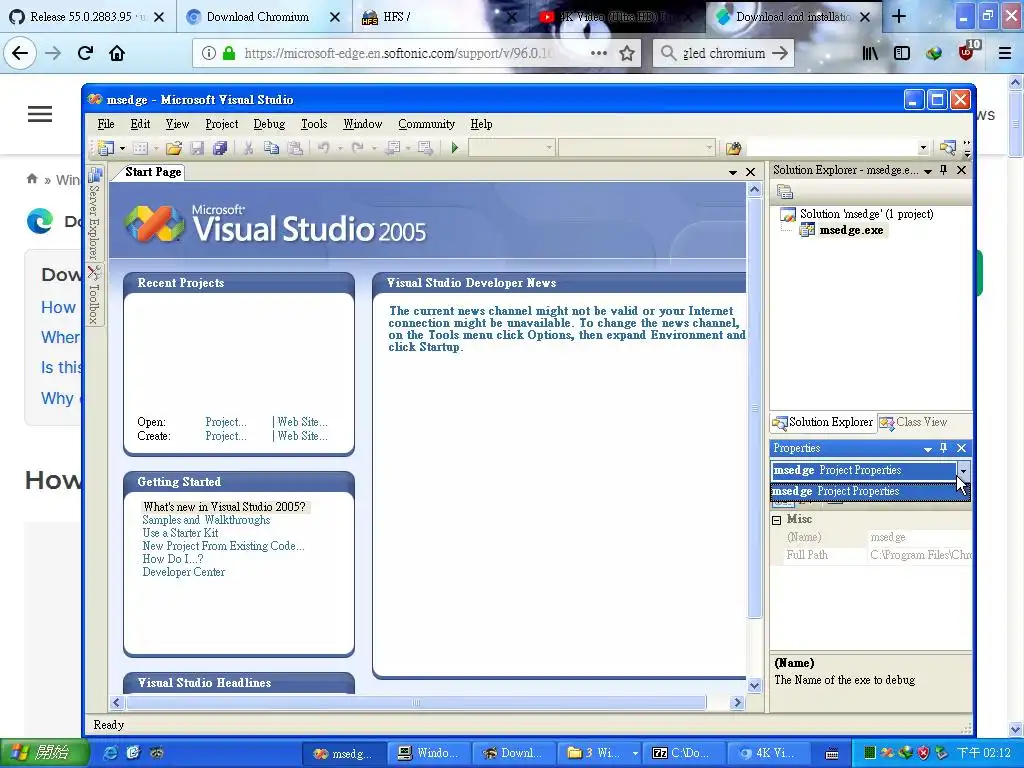Collapse the Misc property category
The image size is (1024, 768).
[776, 520]
